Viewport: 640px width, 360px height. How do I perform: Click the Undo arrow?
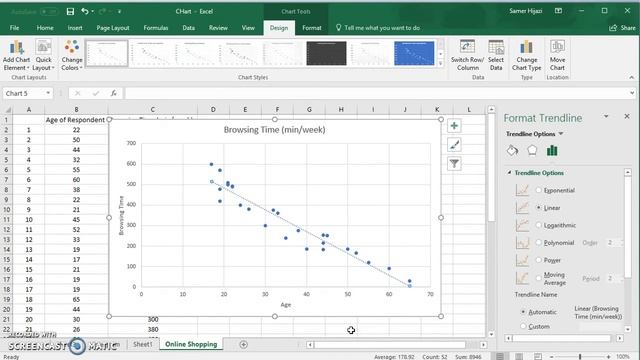(84, 11)
